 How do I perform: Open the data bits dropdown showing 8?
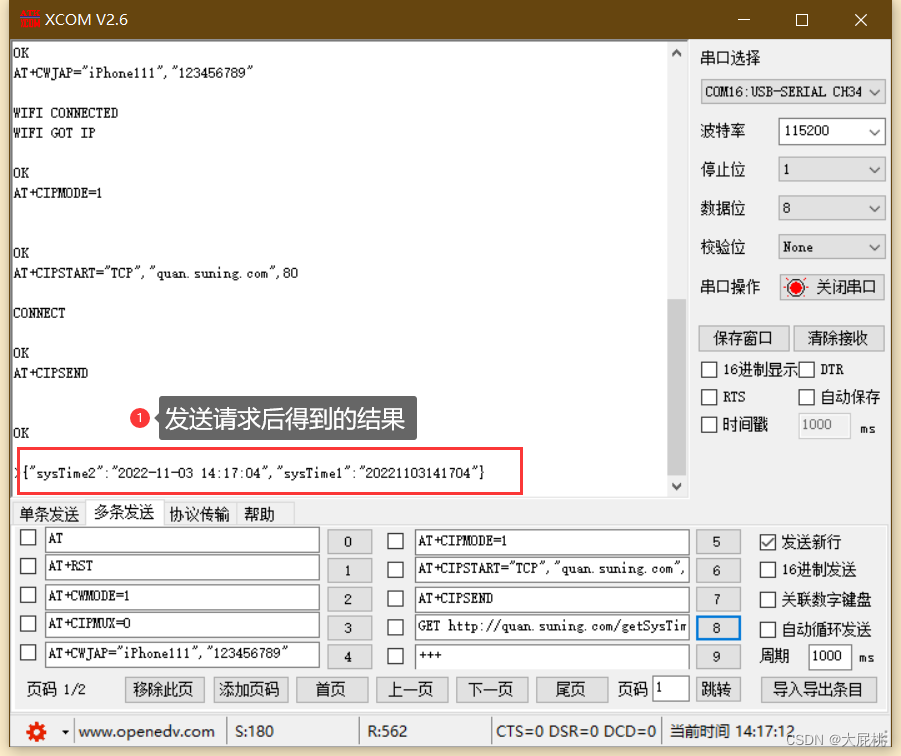tap(831, 209)
